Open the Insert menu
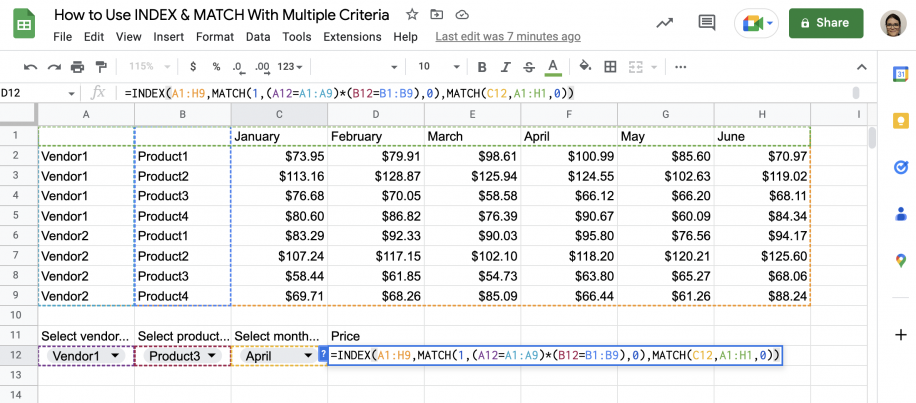Screen dimensions: 916x403 [x=169, y=37]
